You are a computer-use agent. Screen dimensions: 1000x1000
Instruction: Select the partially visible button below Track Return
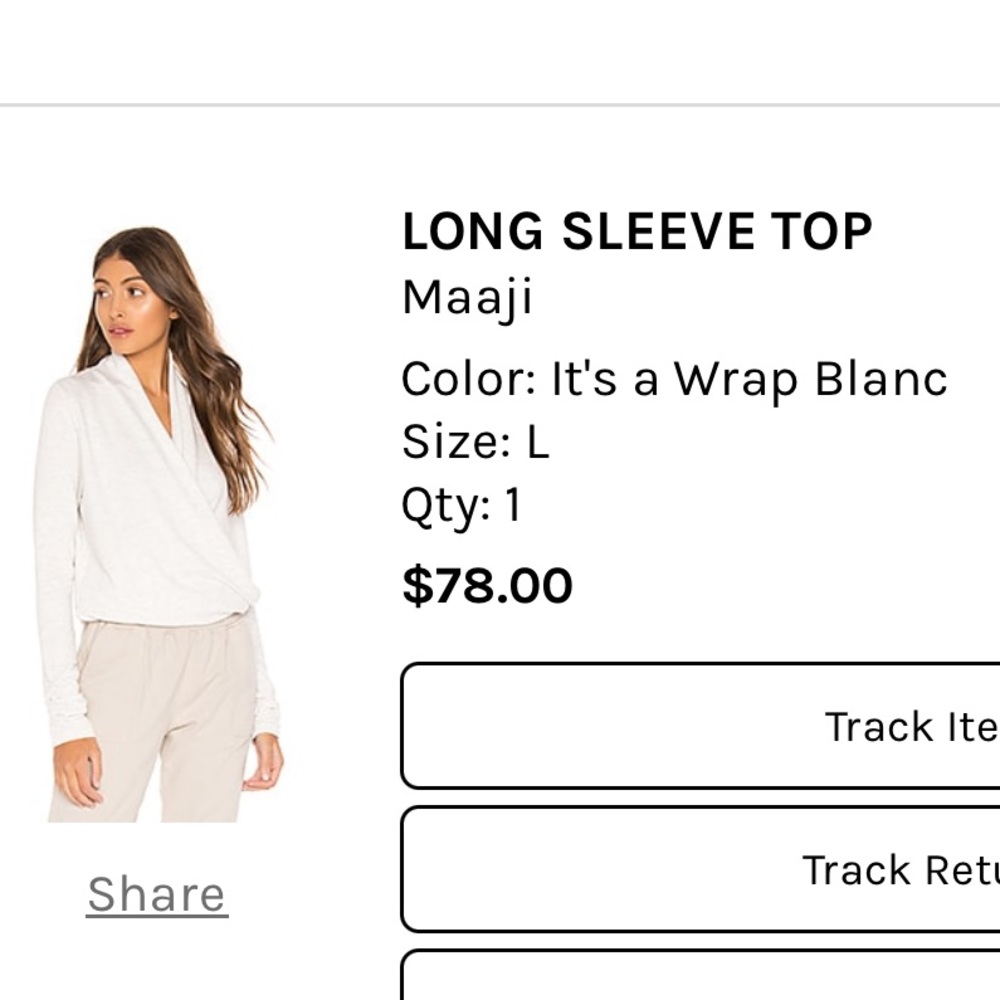tap(700, 975)
